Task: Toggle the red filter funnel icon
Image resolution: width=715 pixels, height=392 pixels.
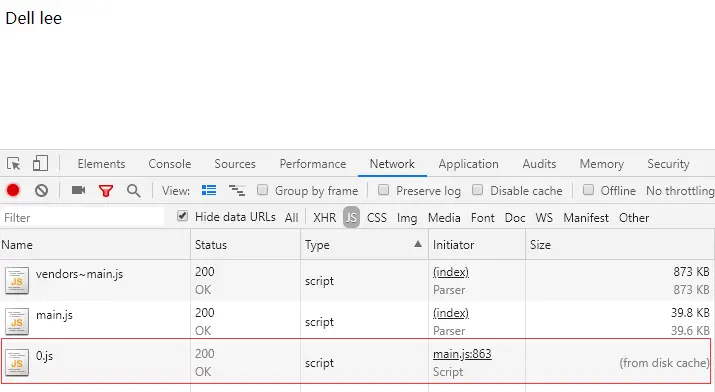Action: pos(106,191)
